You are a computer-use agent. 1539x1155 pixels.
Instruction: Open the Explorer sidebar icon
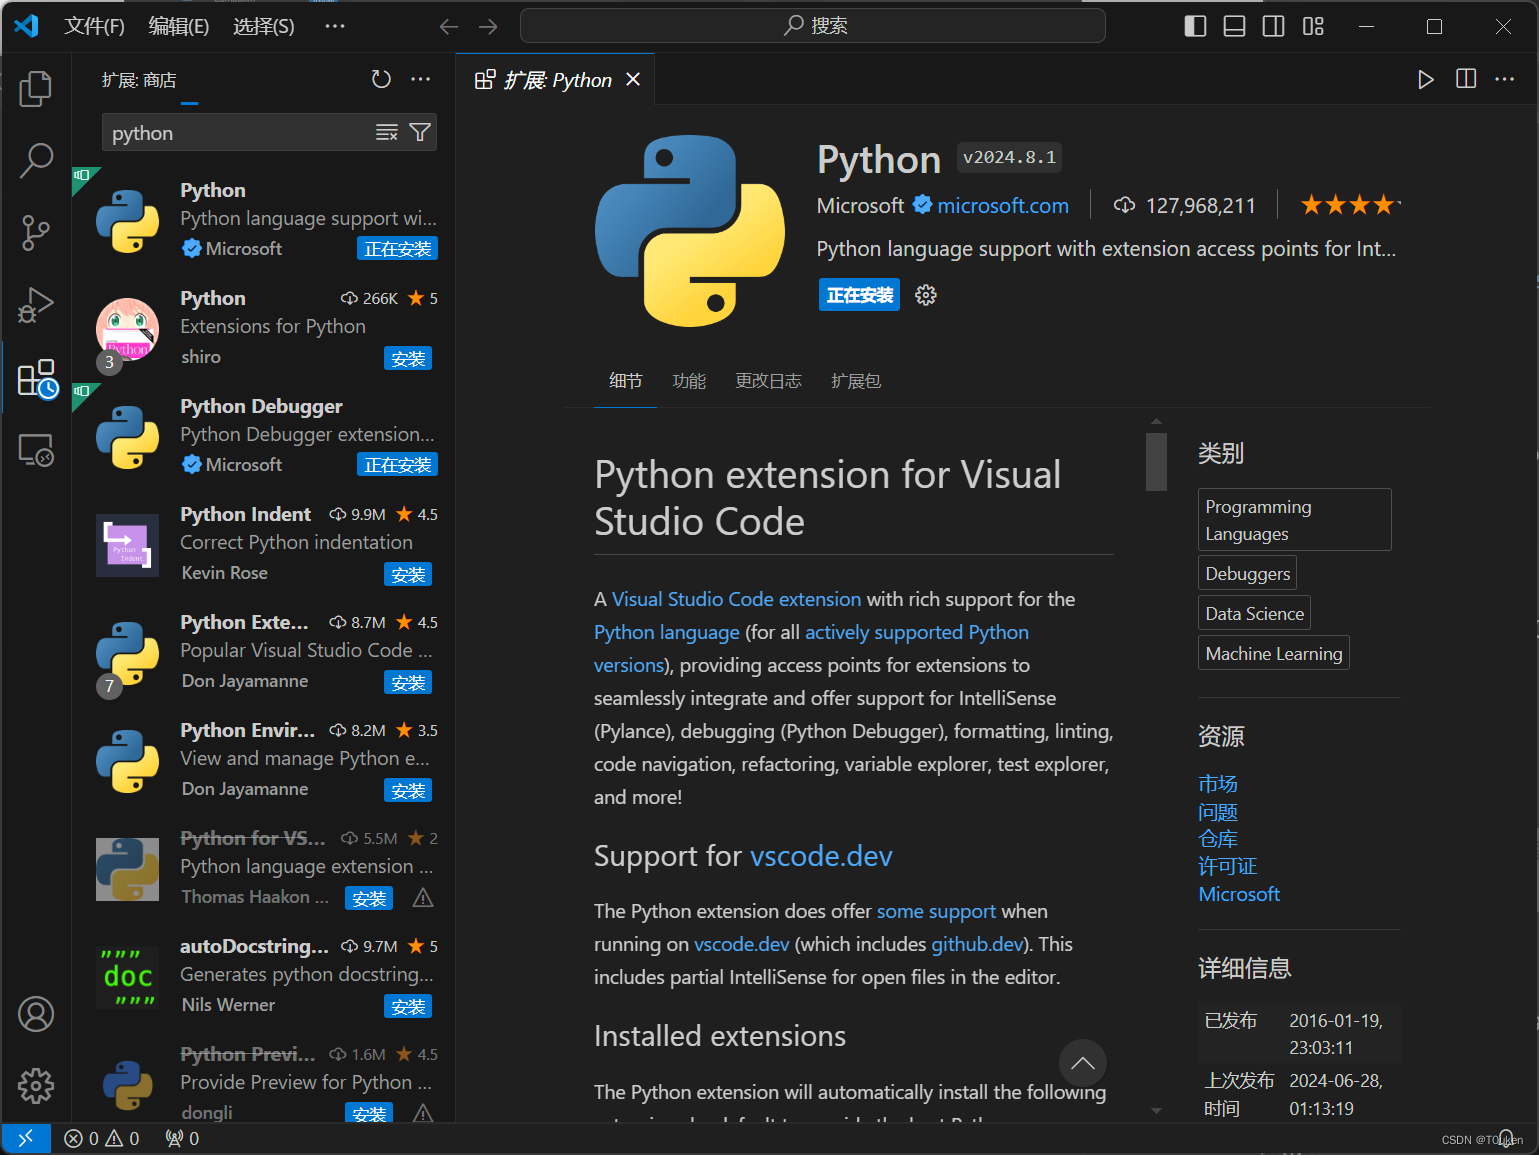(x=35, y=88)
